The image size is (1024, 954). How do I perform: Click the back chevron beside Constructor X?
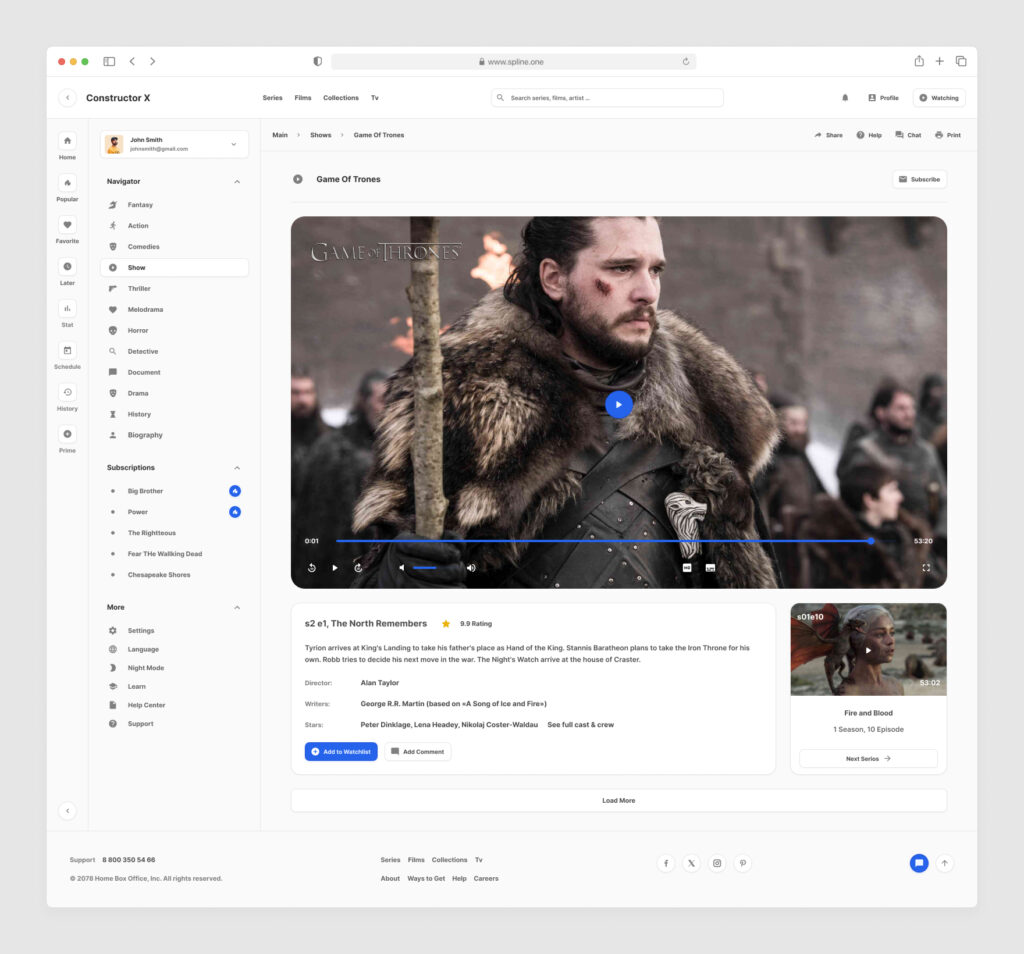[x=67, y=98]
